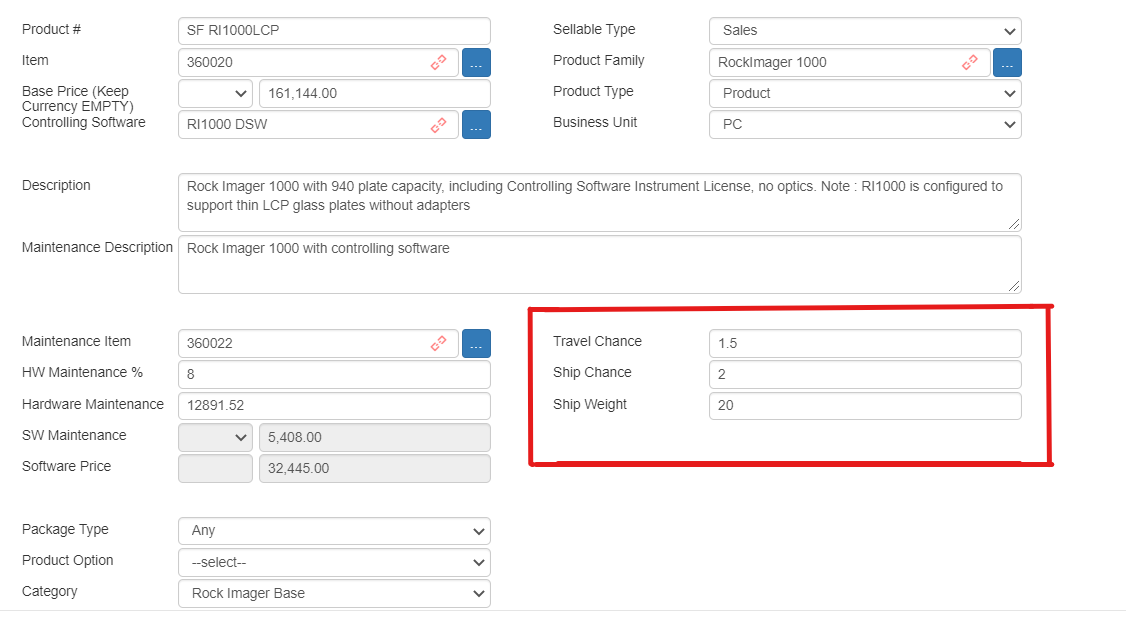
Task: Open the Product Type dropdown
Action: (x=865, y=93)
